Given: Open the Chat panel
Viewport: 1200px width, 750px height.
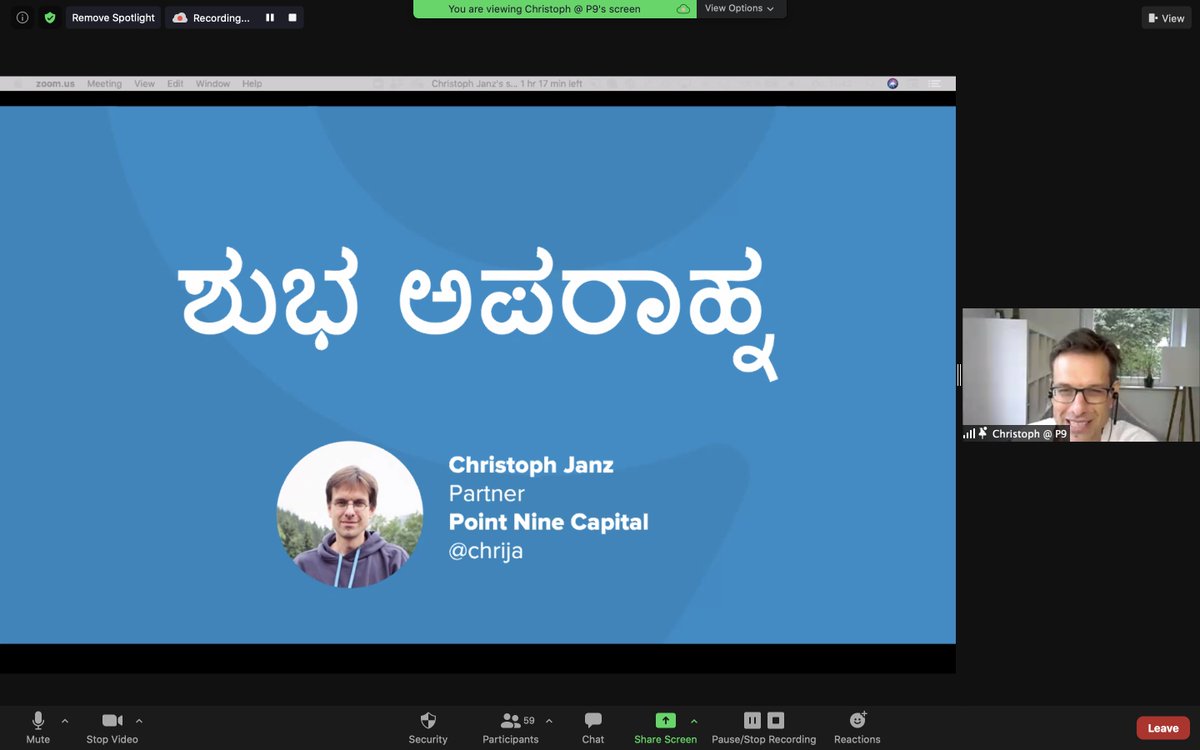Looking at the screenshot, I should (x=593, y=728).
